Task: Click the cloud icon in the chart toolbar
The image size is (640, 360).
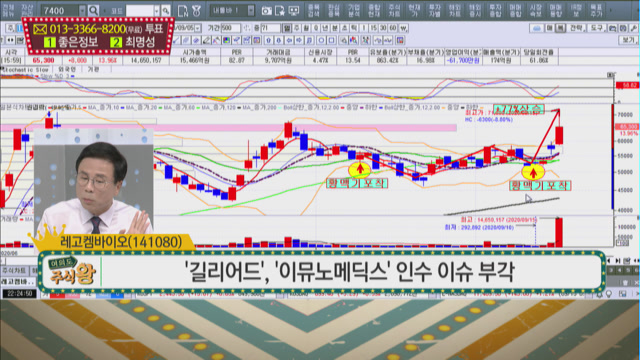Action: pos(537,28)
